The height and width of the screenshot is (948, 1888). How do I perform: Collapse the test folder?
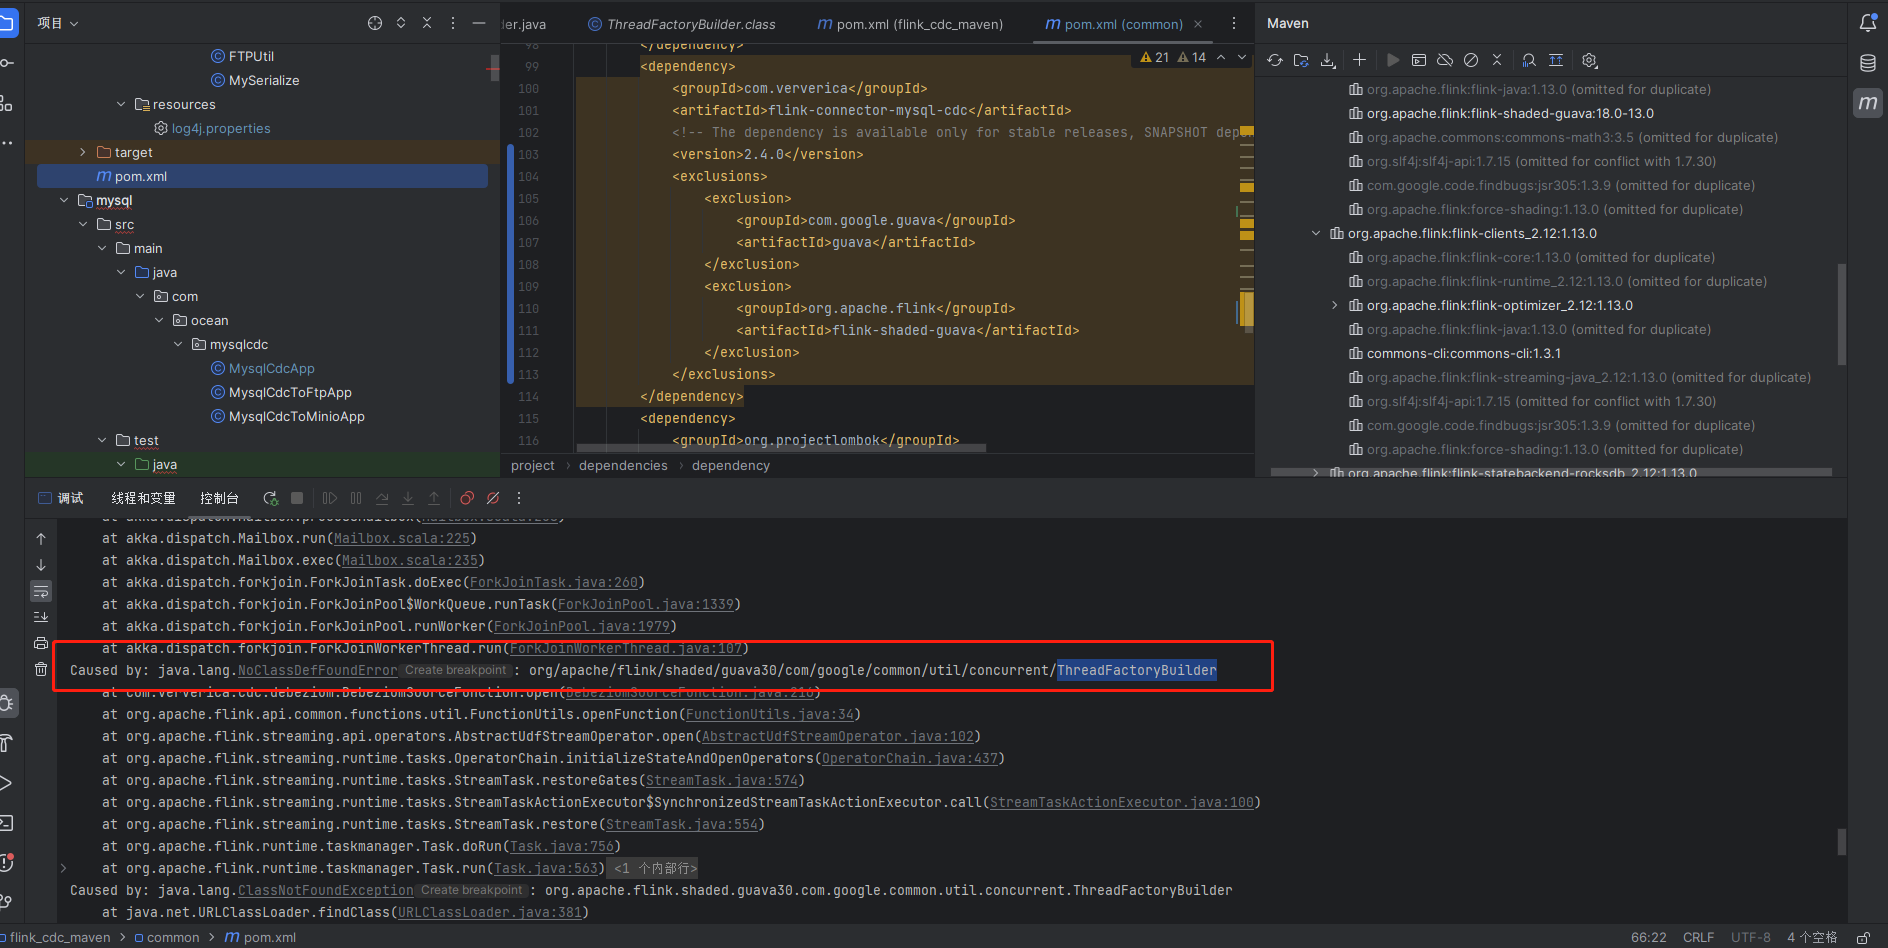(102, 440)
